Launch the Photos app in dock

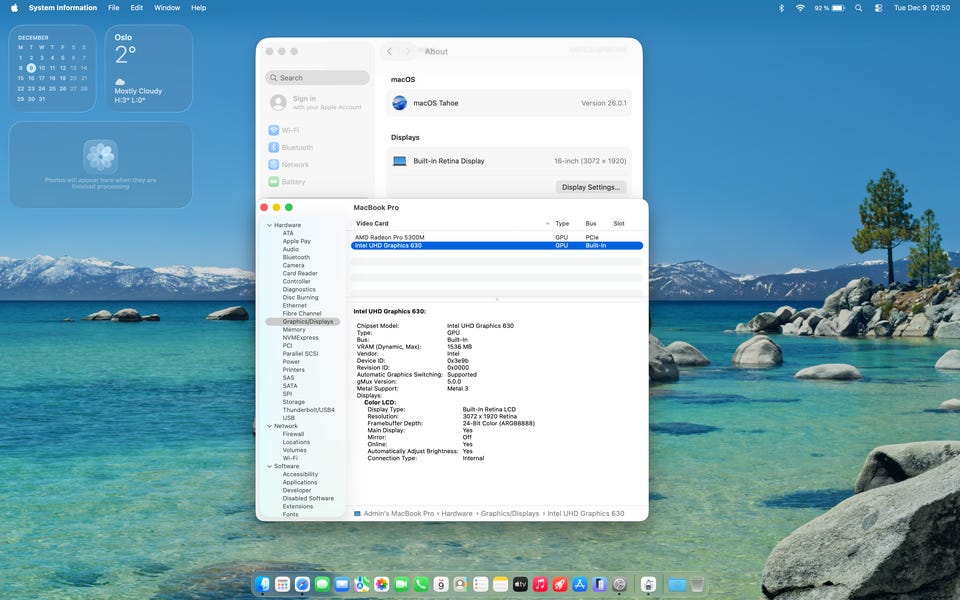[x=381, y=584]
